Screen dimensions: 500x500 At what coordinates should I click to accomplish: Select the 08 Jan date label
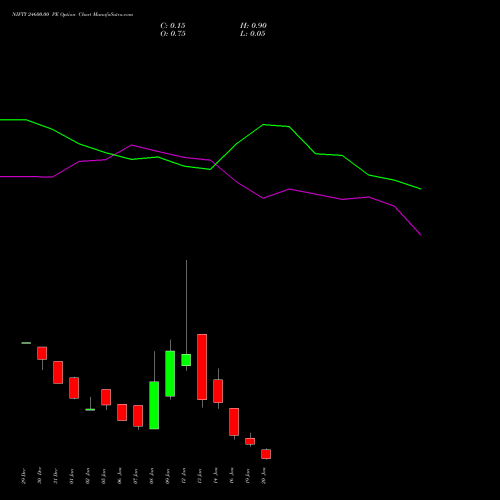coord(152,476)
